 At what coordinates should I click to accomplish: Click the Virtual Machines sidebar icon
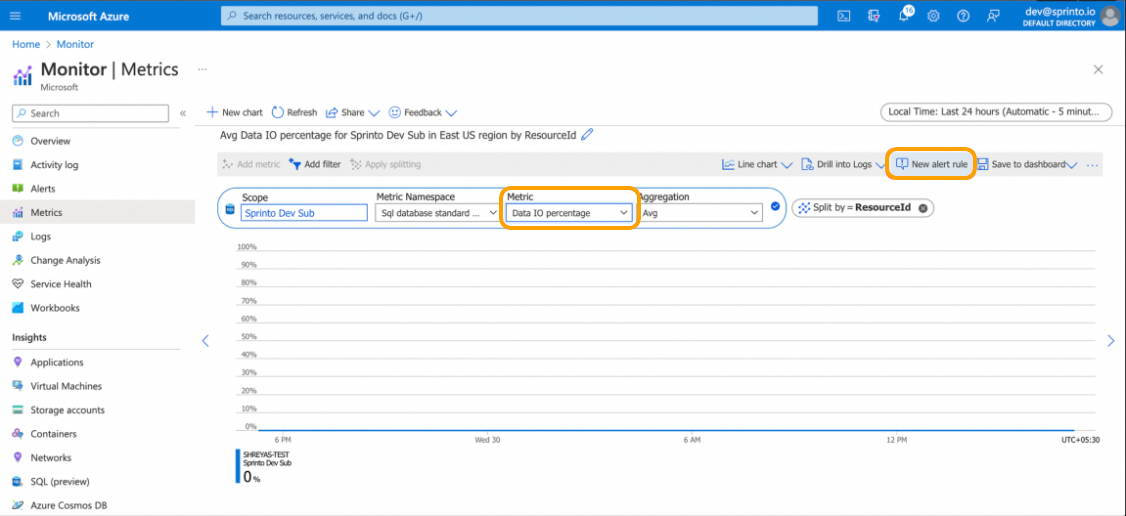(19, 386)
